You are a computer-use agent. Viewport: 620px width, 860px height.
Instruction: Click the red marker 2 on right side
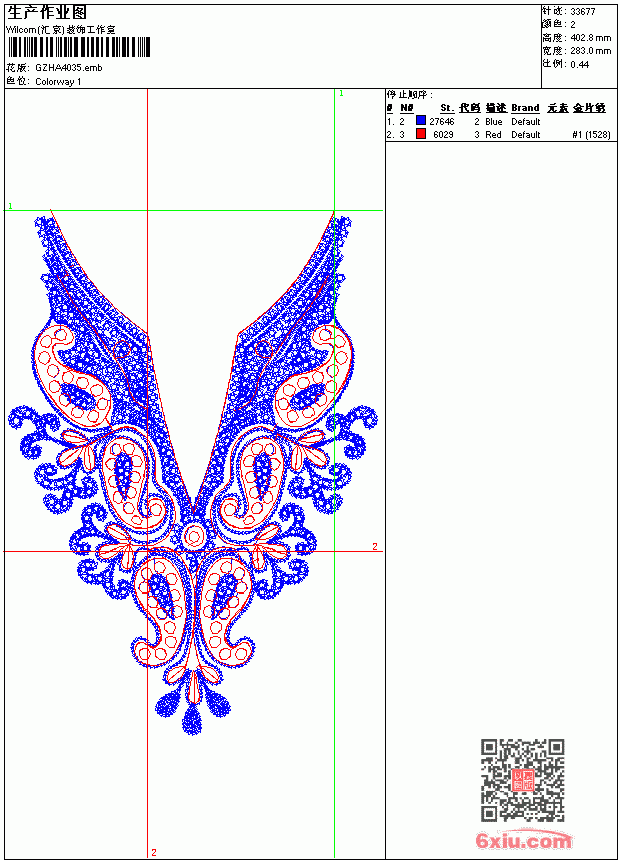point(375,546)
